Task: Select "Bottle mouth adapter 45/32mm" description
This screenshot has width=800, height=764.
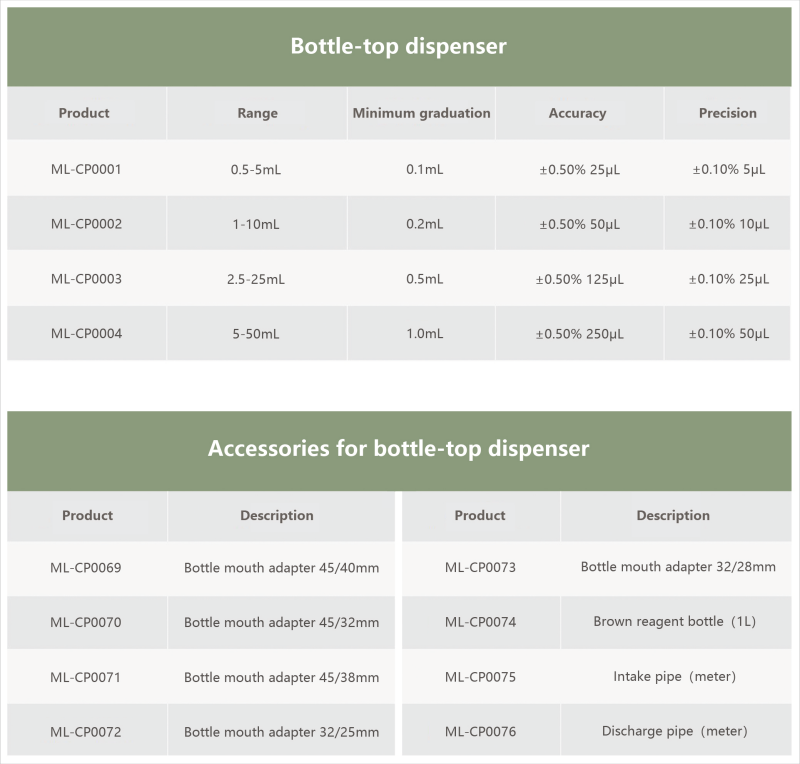Action: pos(281,622)
